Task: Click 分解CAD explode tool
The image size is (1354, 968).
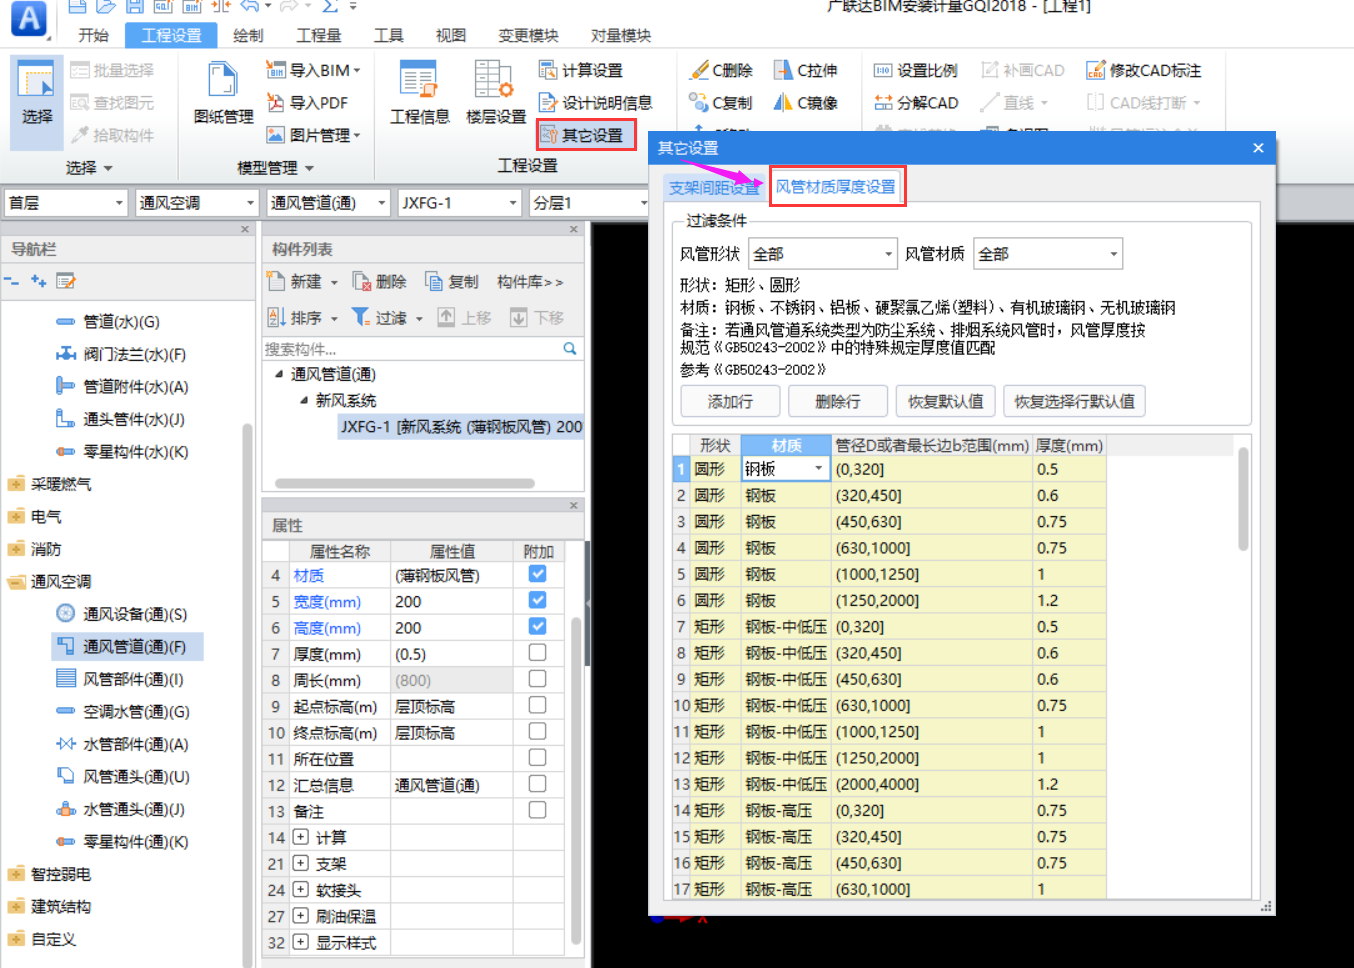Action: click(x=915, y=102)
